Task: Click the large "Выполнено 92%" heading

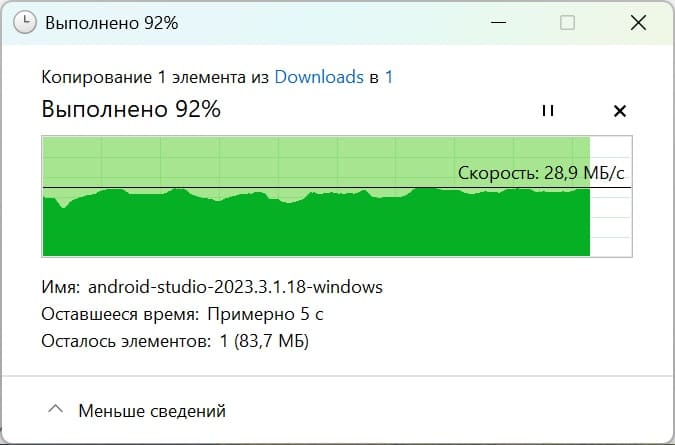Action: point(131,109)
